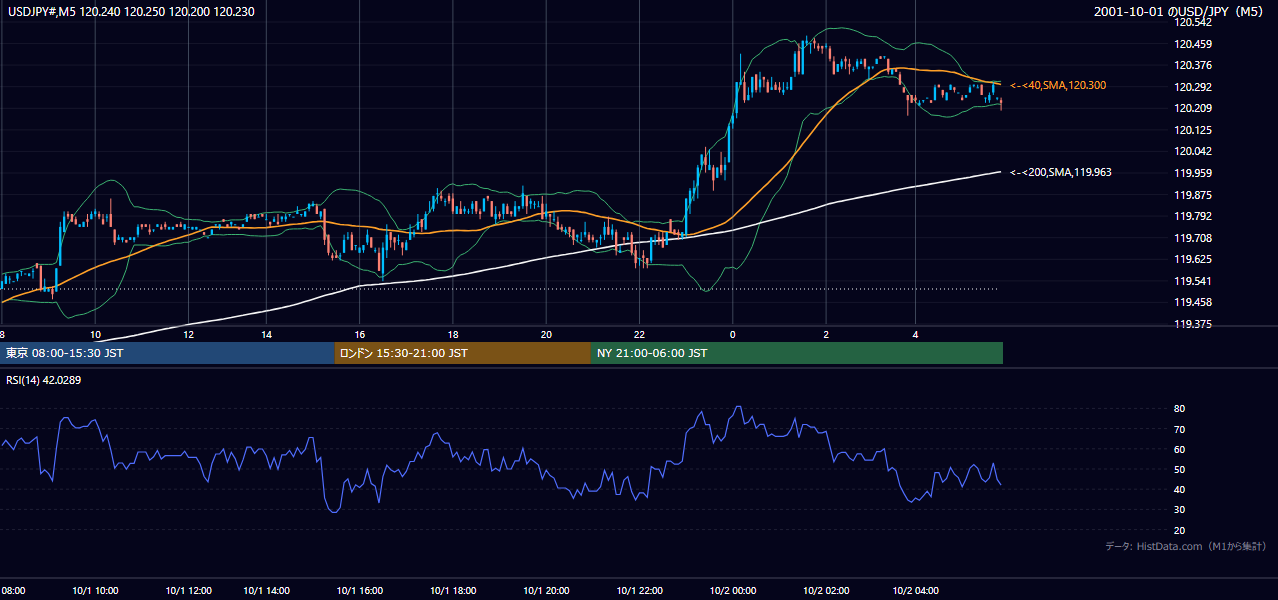This screenshot has height=600, width=1278.
Task: Click price level 119.792 on the axis
Action: [1192, 216]
